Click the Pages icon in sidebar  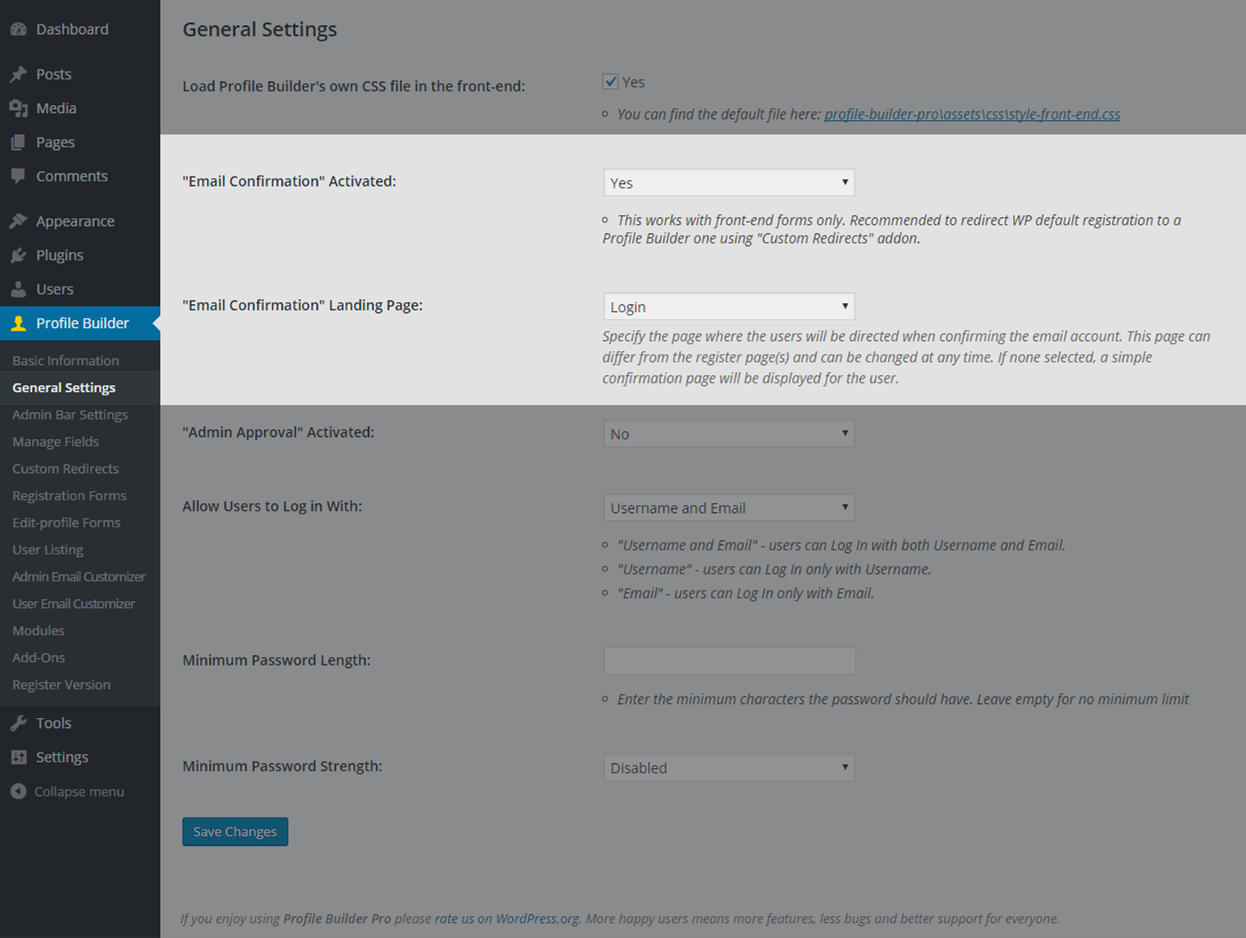pyautogui.click(x=18, y=142)
